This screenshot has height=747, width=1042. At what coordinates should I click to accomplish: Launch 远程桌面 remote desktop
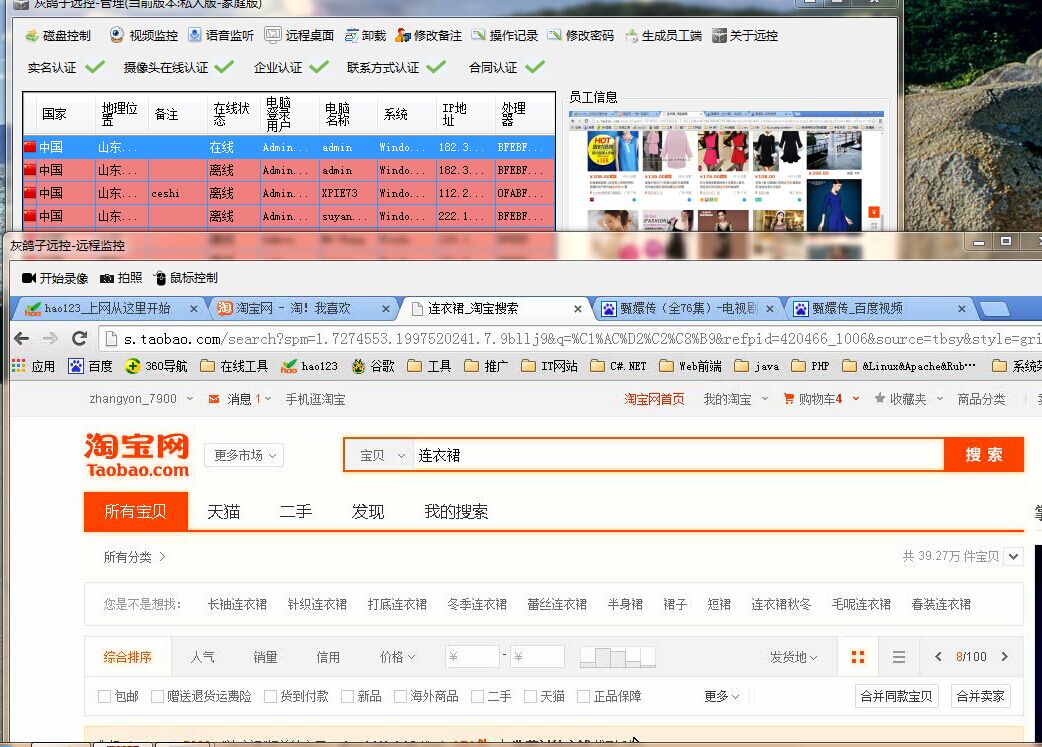point(299,35)
